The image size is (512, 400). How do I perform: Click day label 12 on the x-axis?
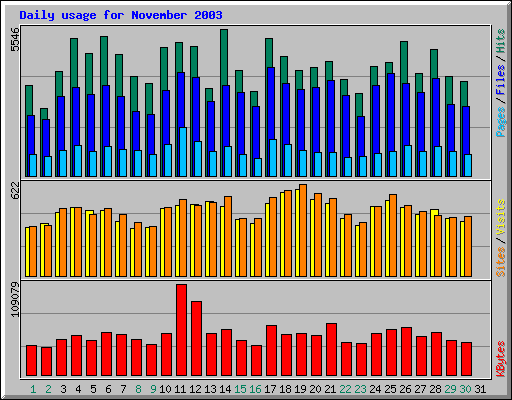195,389
